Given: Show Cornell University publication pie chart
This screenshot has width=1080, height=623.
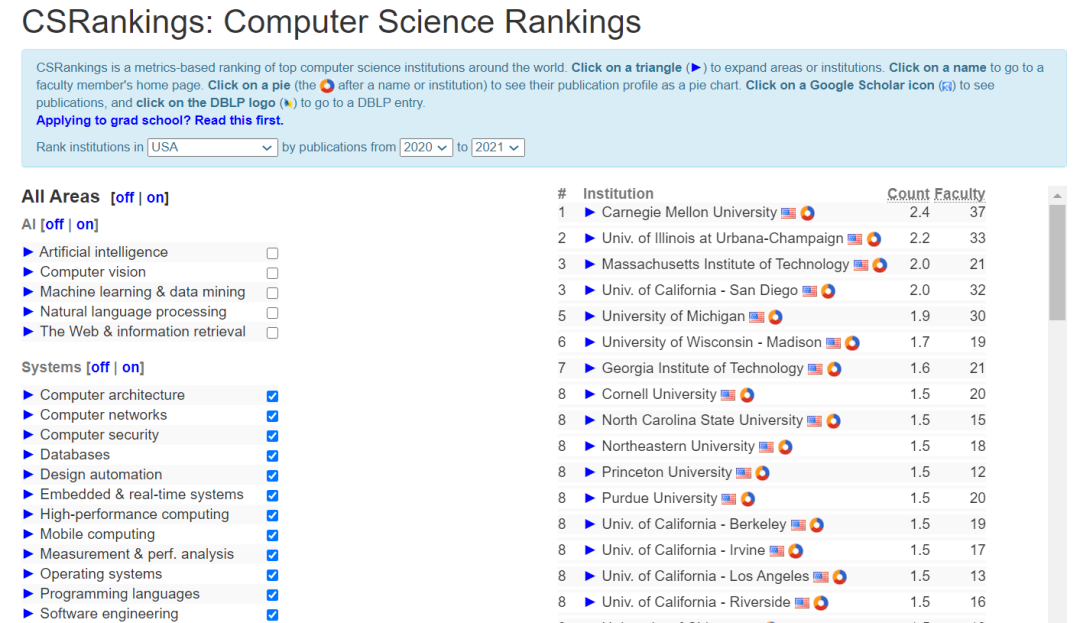Looking at the screenshot, I should coord(747,395).
